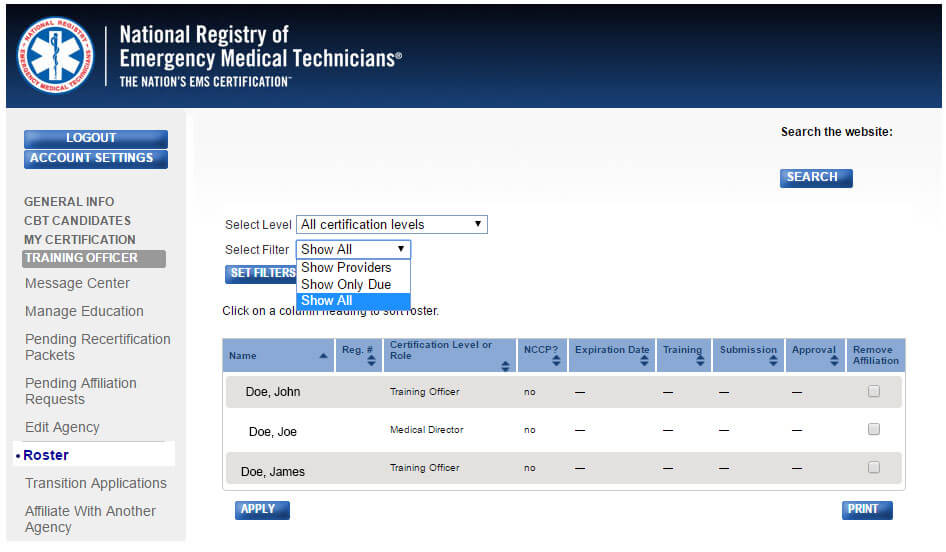Viewport: 946px width, 552px height.
Task: Choose Show Providers filter option
Action: (353, 267)
